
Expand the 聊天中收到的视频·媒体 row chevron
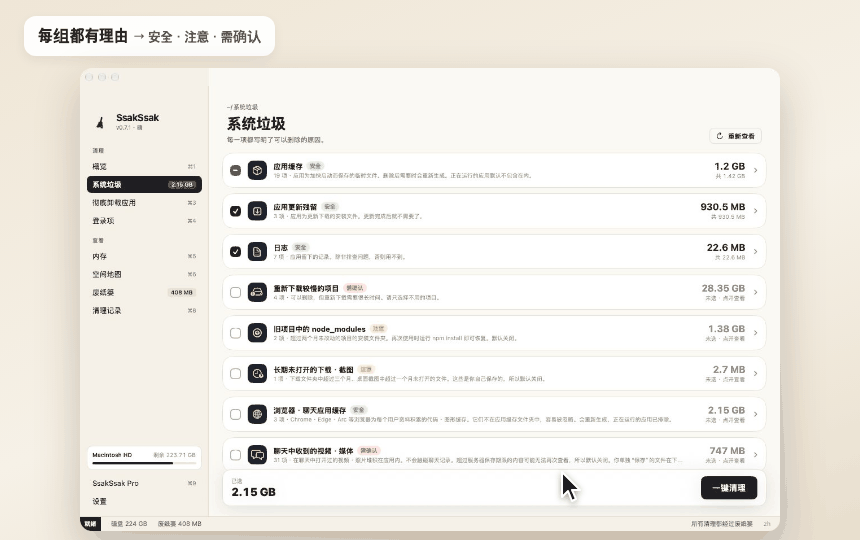[x=756, y=454]
